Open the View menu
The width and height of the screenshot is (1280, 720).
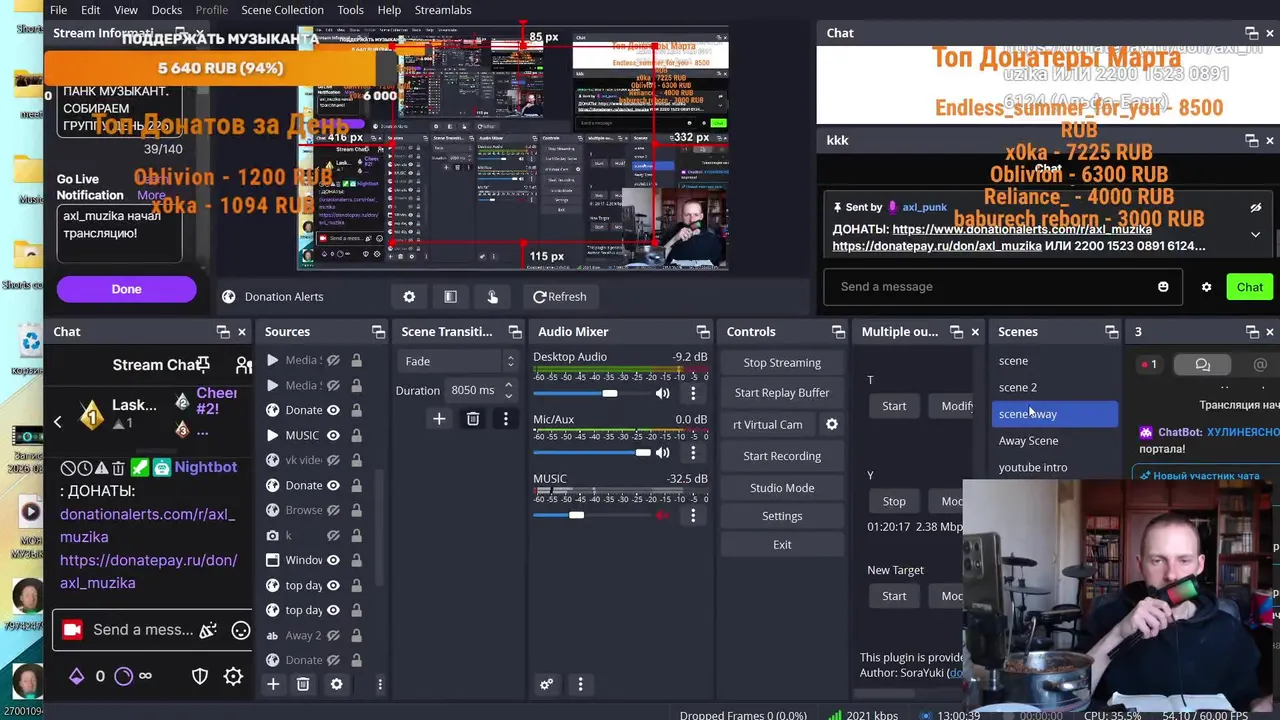(125, 10)
